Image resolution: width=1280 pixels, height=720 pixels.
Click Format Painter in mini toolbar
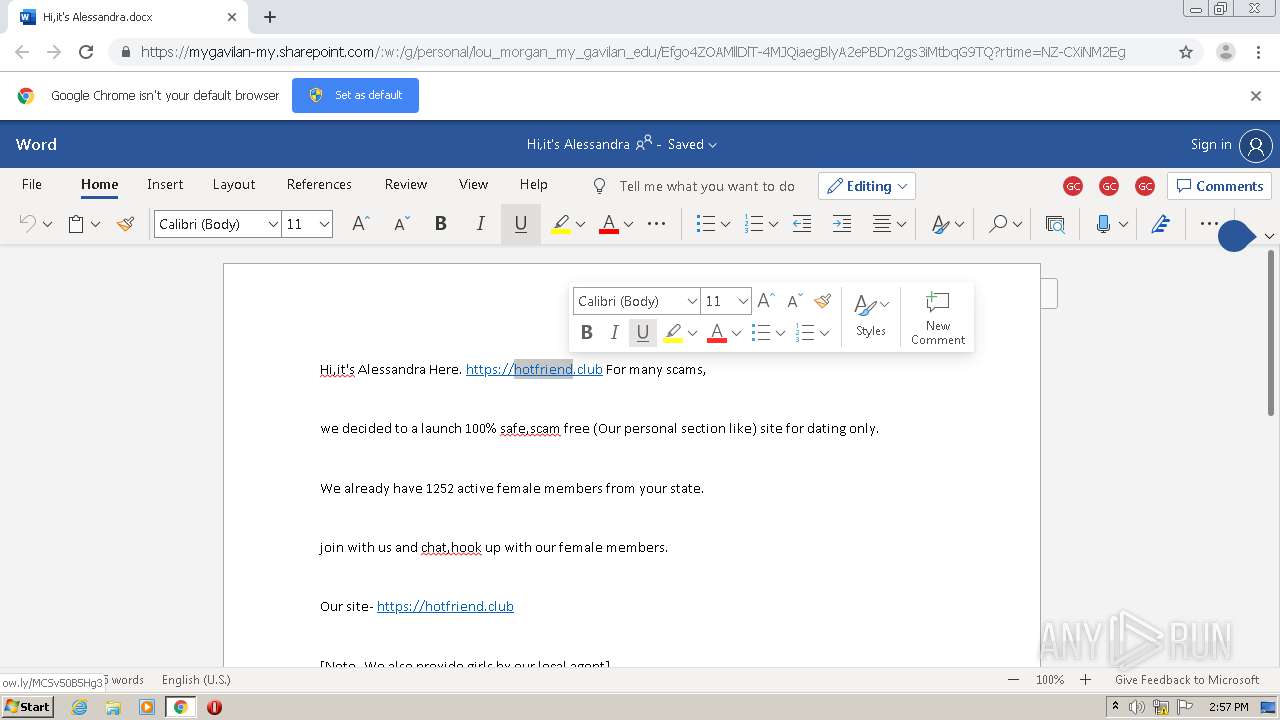tap(823, 301)
